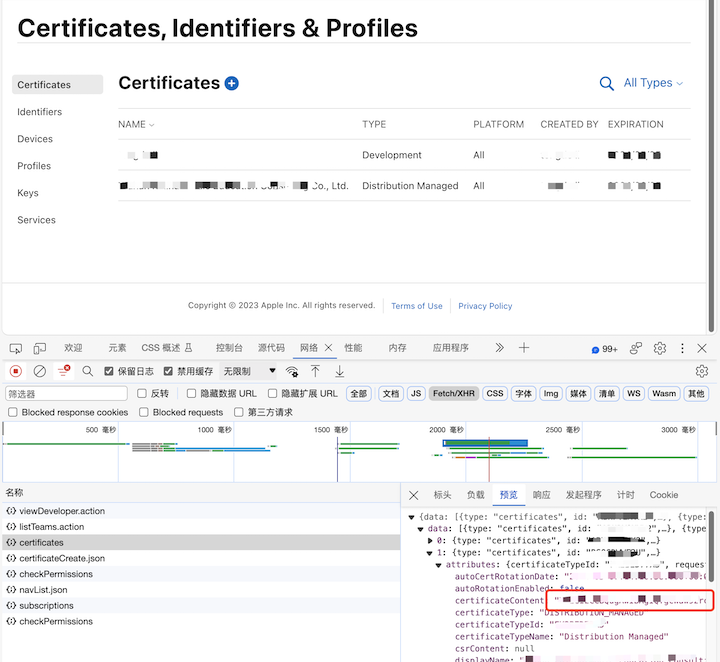Filter requests by the JS type button
Image resolution: width=720 pixels, height=662 pixels.
(x=416, y=394)
